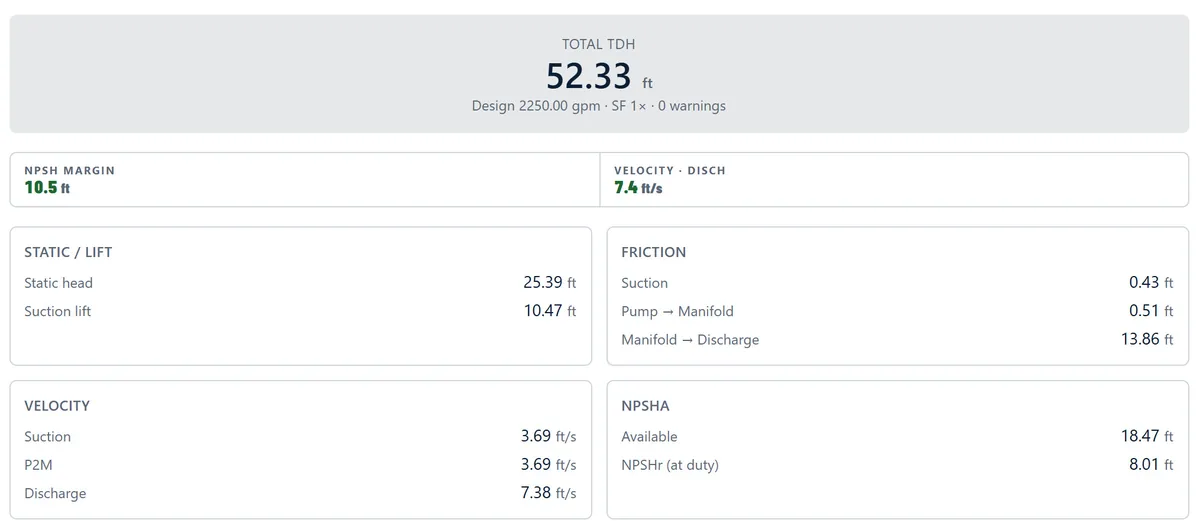This screenshot has height=523, width=1200.
Task: Click the P2M row label
Action: point(38,465)
